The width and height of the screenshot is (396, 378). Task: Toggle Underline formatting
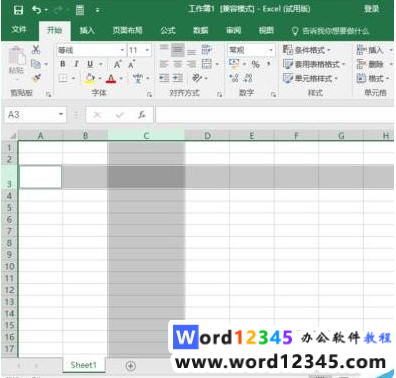coord(90,64)
